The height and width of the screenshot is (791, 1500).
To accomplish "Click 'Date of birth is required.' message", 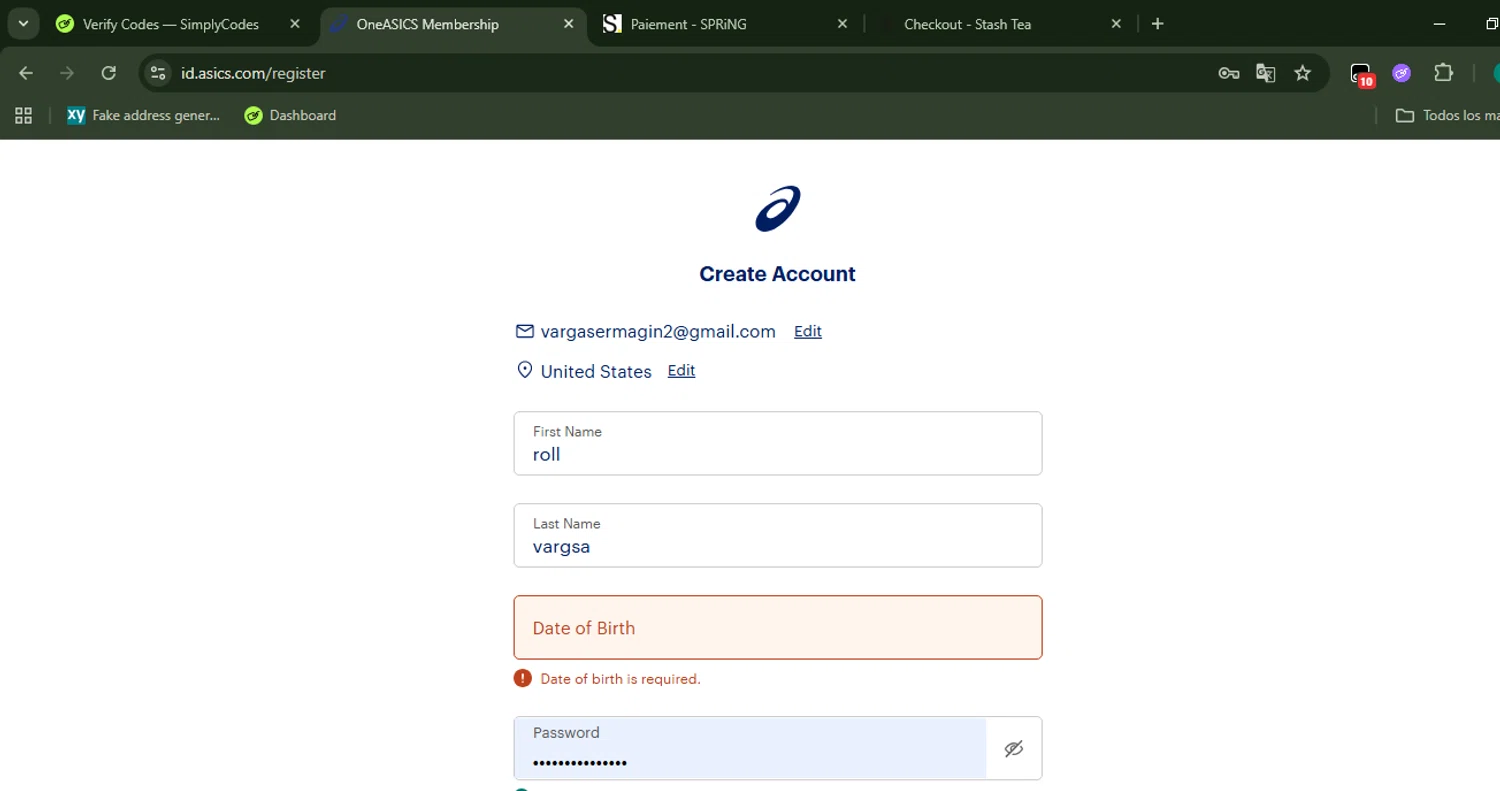I will click(620, 679).
